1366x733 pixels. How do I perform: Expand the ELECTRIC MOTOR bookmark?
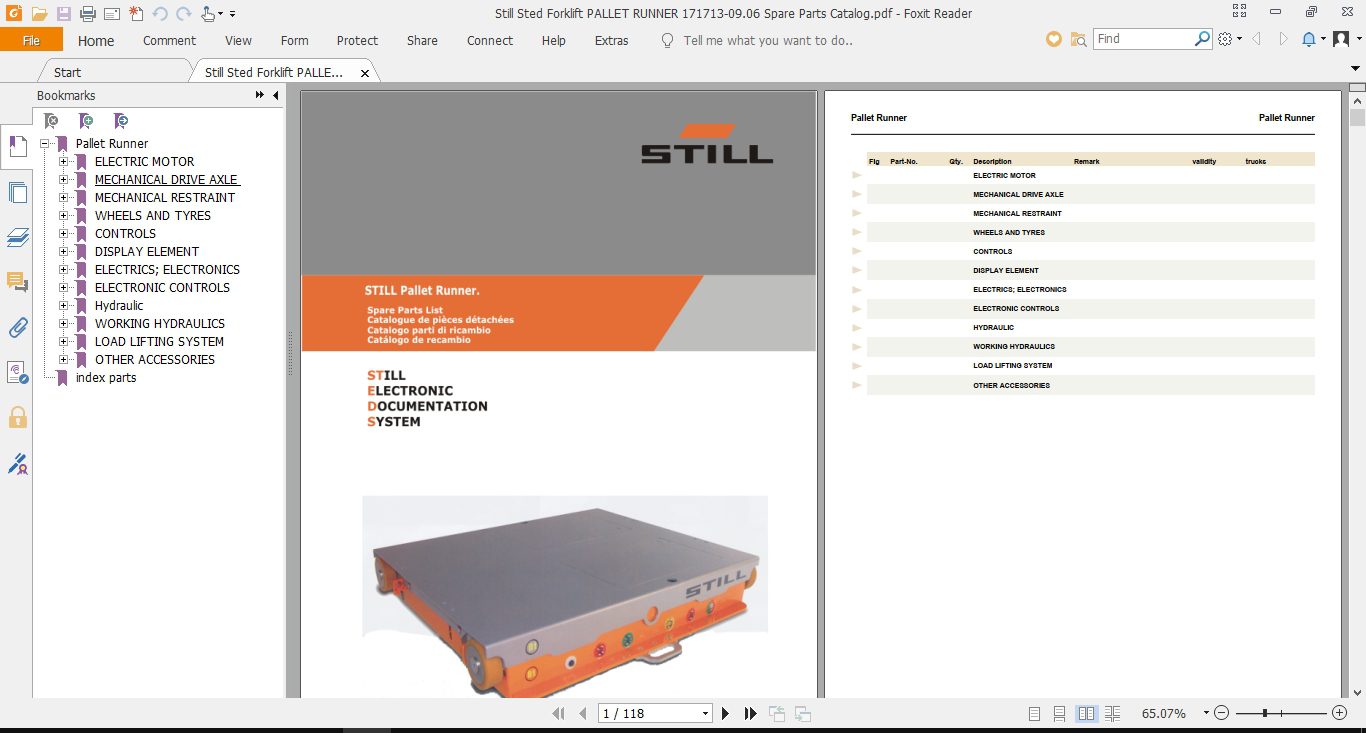click(63, 162)
